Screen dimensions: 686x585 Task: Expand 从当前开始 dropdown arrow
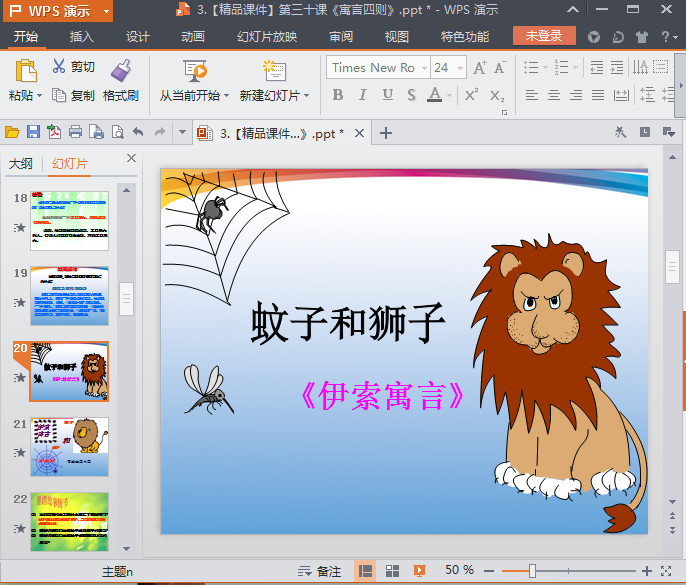coord(226,95)
